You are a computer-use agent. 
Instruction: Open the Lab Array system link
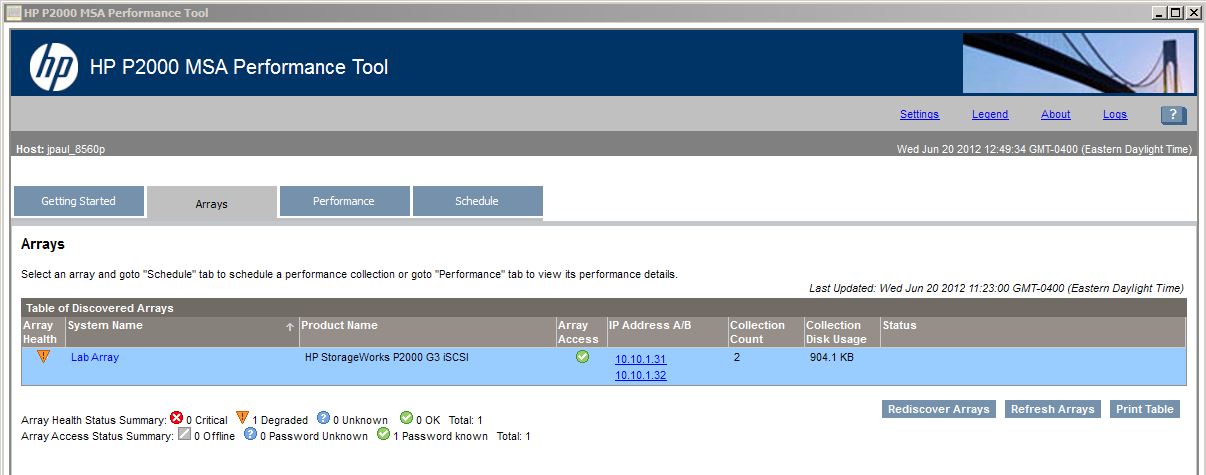95,357
